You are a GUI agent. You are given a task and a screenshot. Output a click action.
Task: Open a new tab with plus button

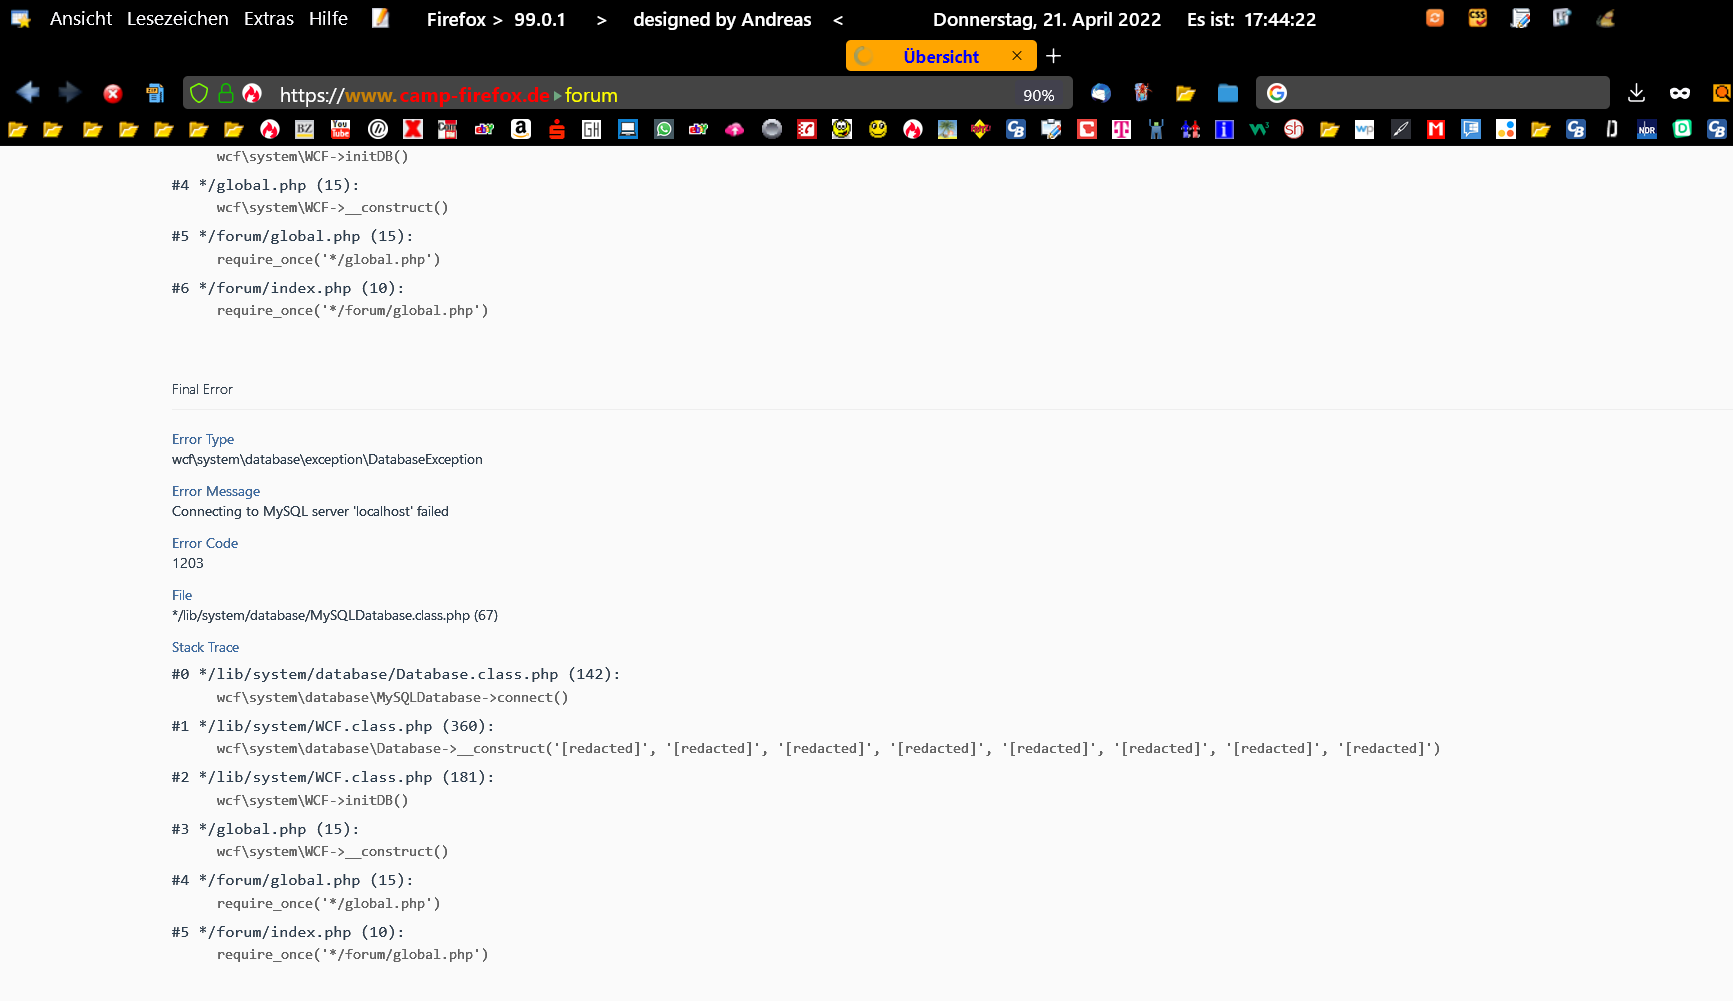(x=1053, y=56)
